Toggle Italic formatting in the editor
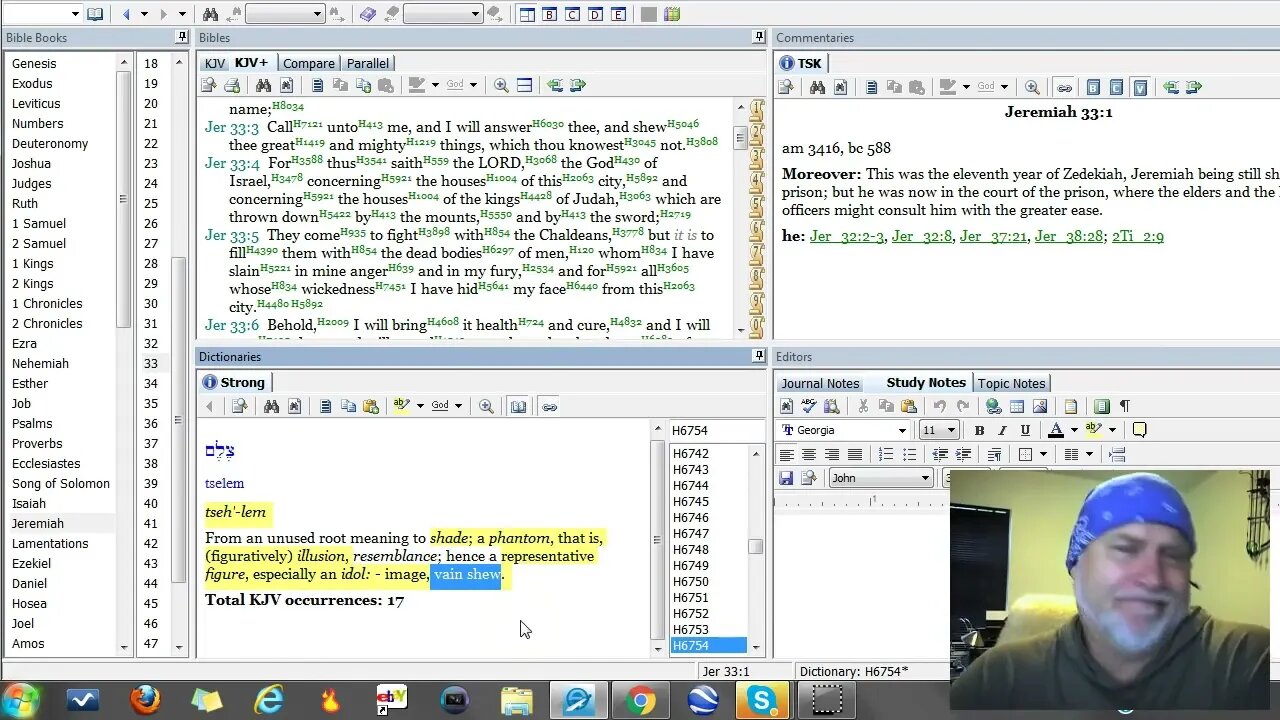 coord(1002,430)
